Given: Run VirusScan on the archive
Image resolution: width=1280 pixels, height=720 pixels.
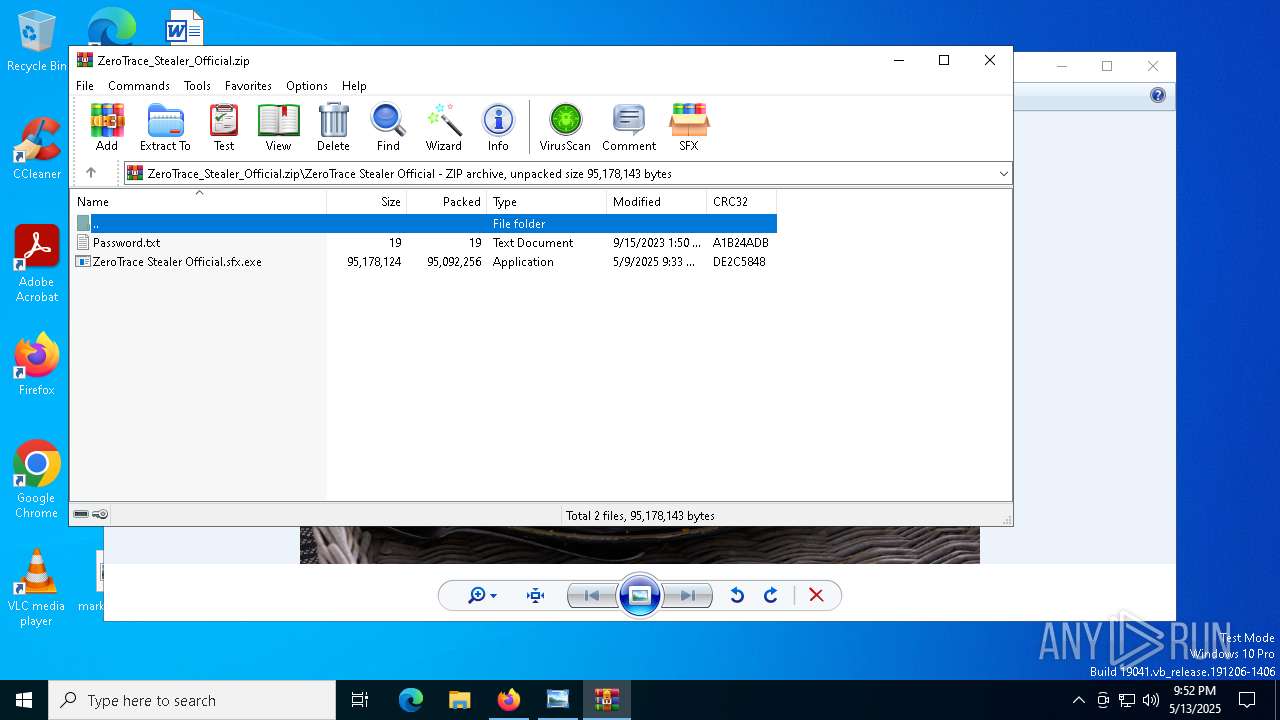Looking at the screenshot, I should point(565,127).
